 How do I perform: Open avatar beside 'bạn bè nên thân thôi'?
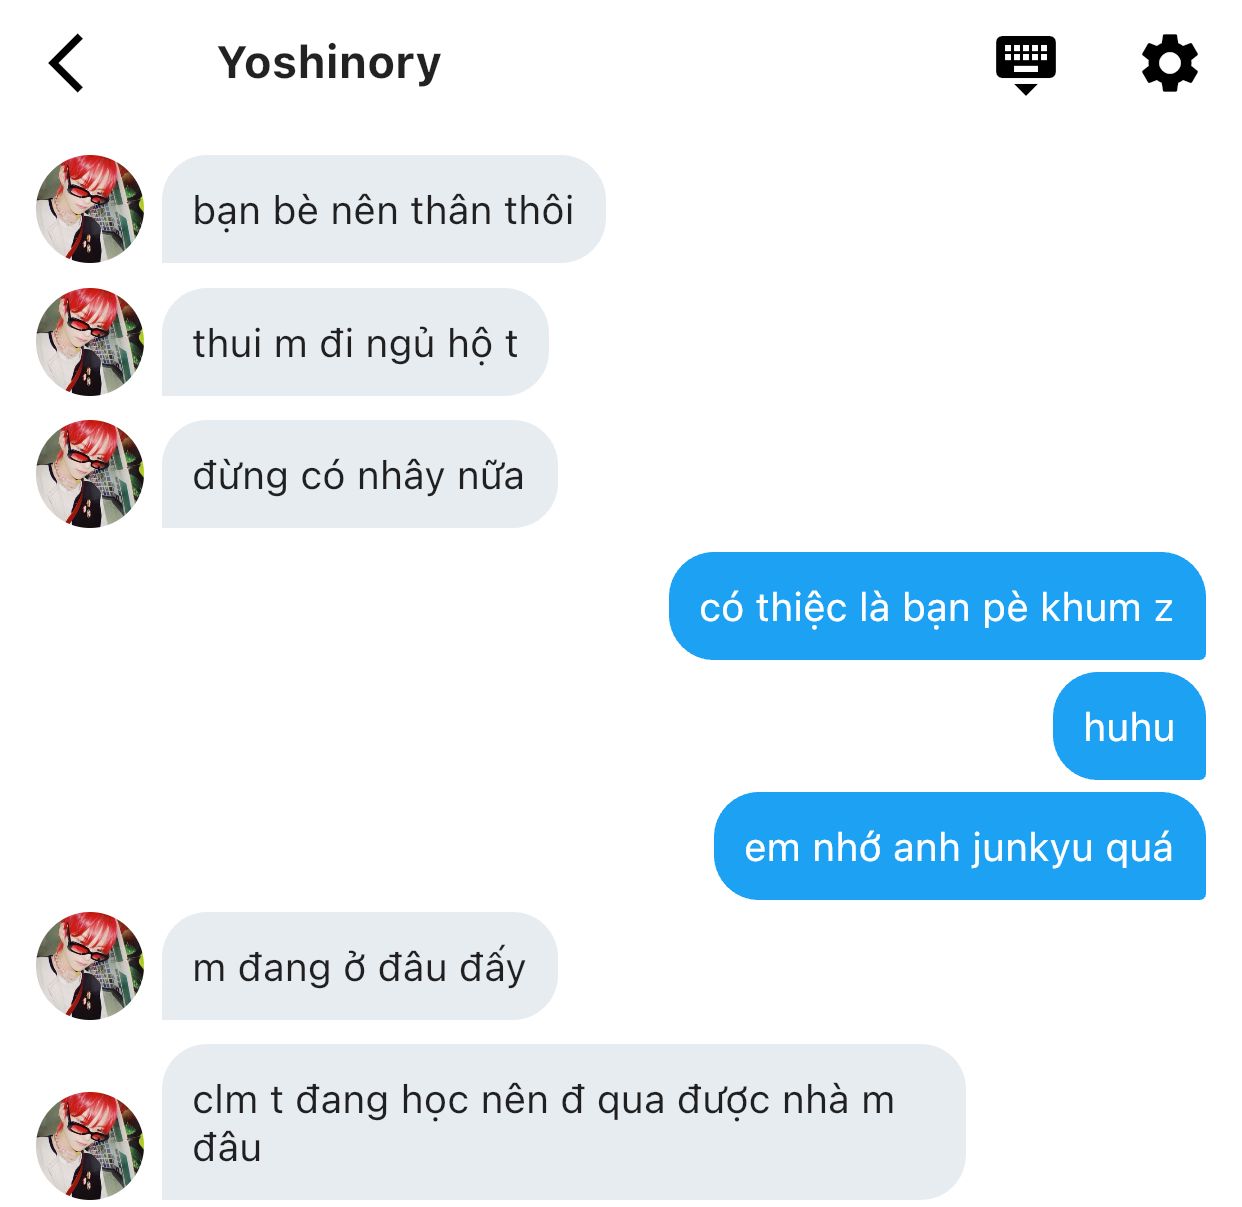90,209
